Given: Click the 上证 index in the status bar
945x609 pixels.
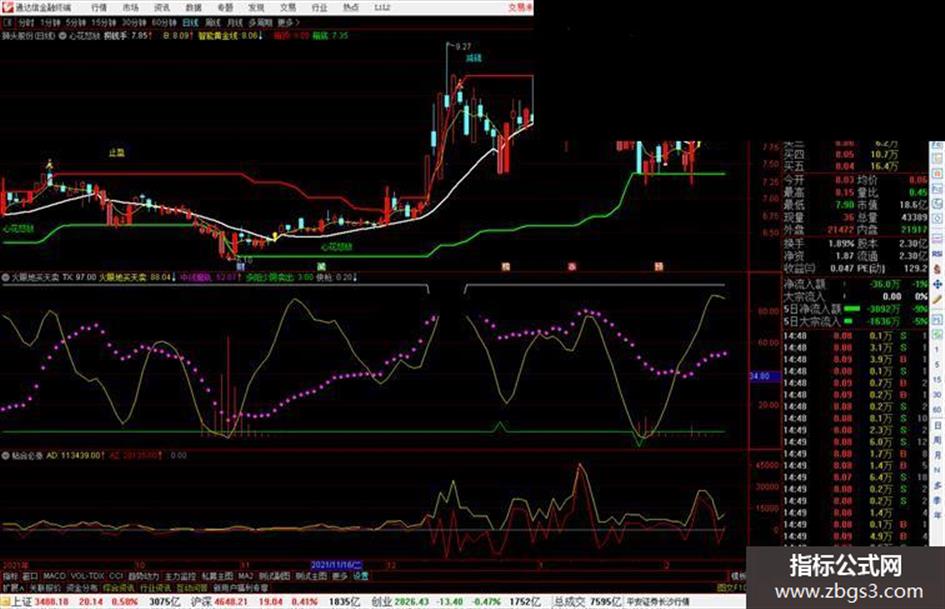Looking at the screenshot, I should [x=22, y=602].
